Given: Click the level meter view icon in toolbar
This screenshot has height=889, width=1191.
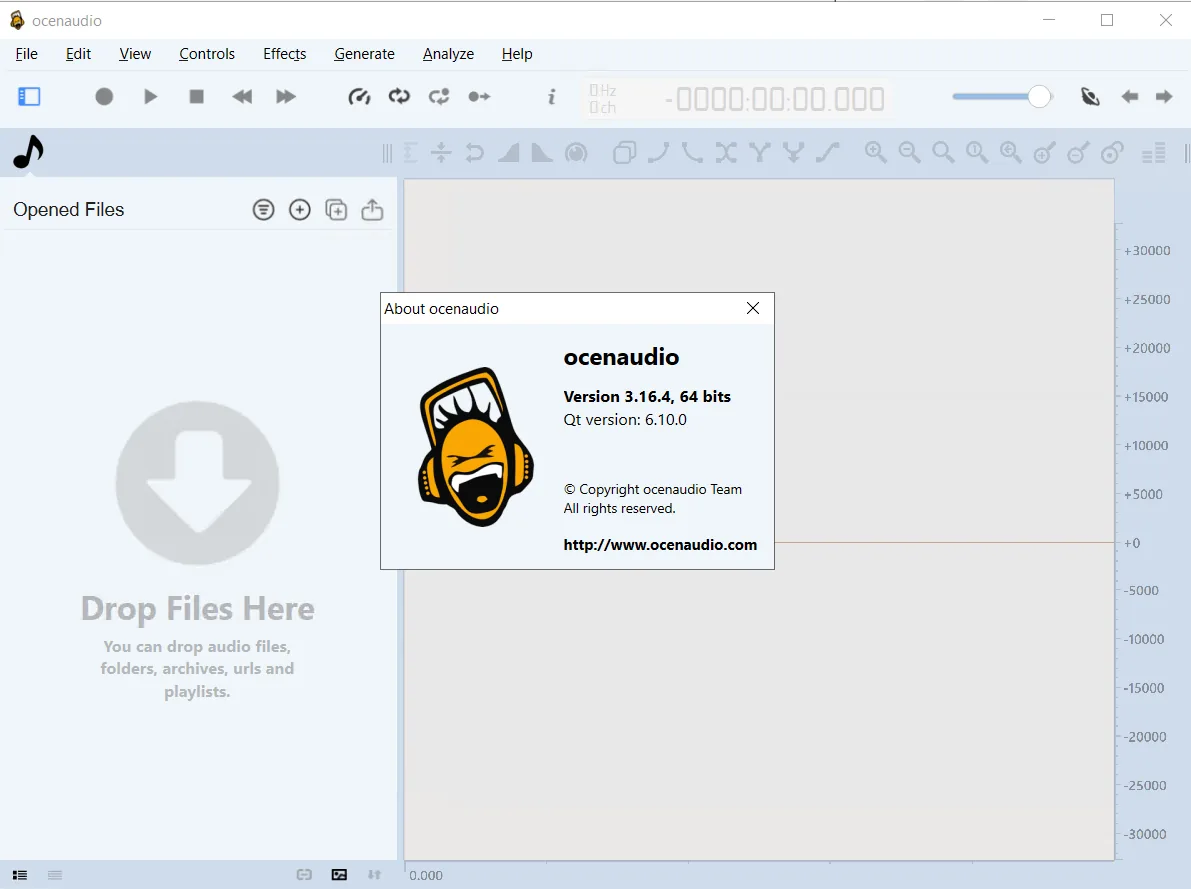Looking at the screenshot, I should pyautogui.click(x=1154, y=153).
